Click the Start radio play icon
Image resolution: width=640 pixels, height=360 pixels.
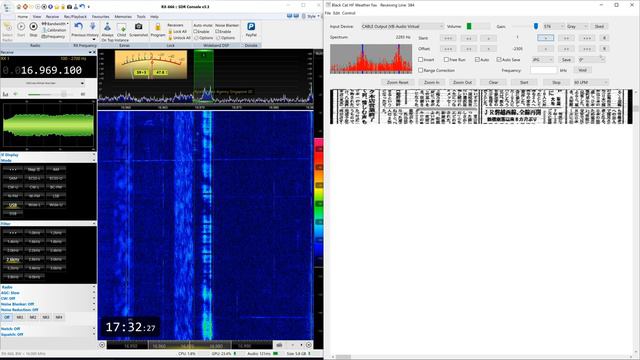point(21,27)
